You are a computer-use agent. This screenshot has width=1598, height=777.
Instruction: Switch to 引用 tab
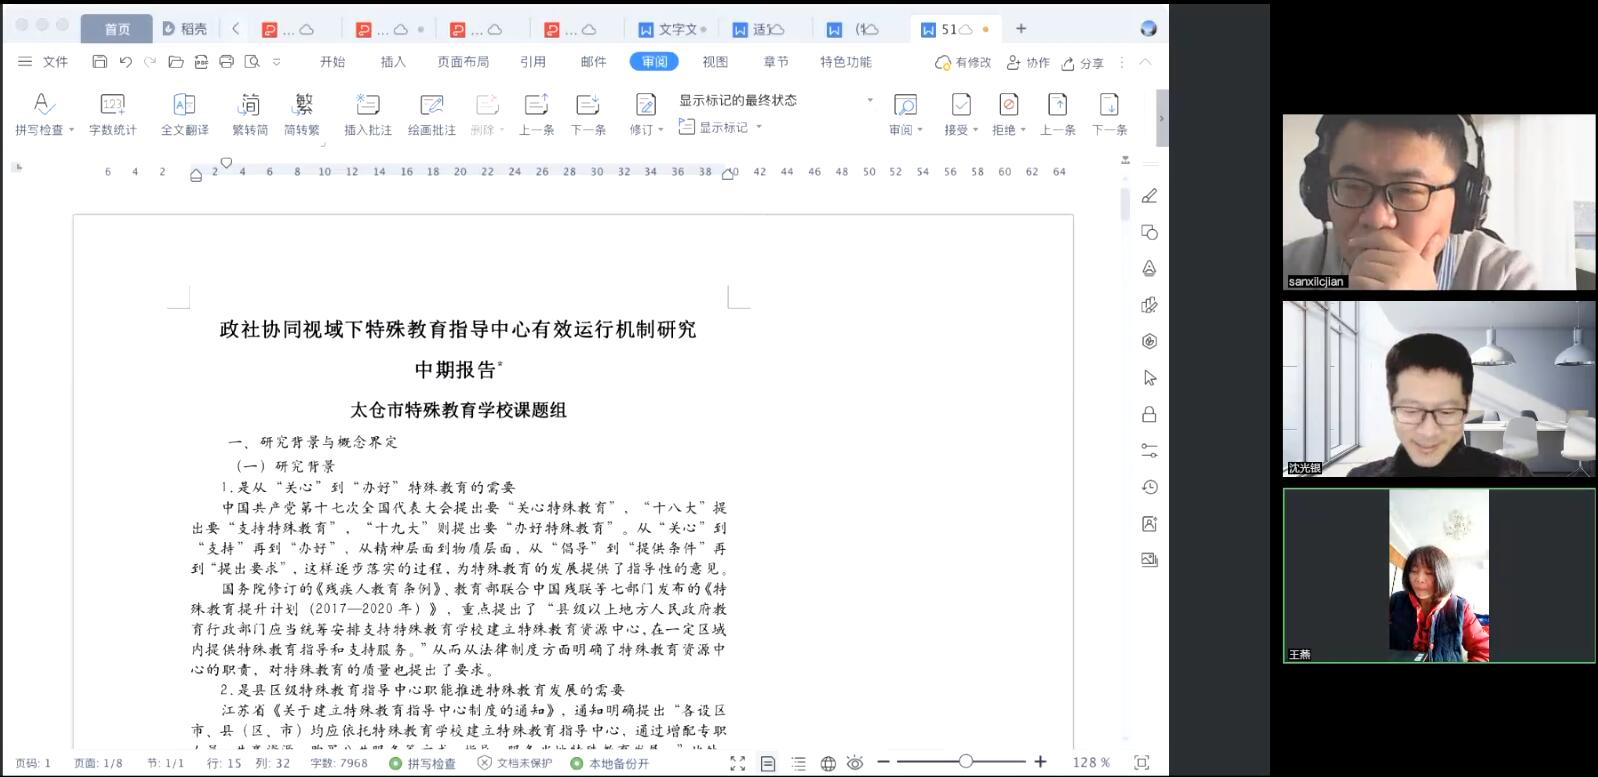(533, 62)
